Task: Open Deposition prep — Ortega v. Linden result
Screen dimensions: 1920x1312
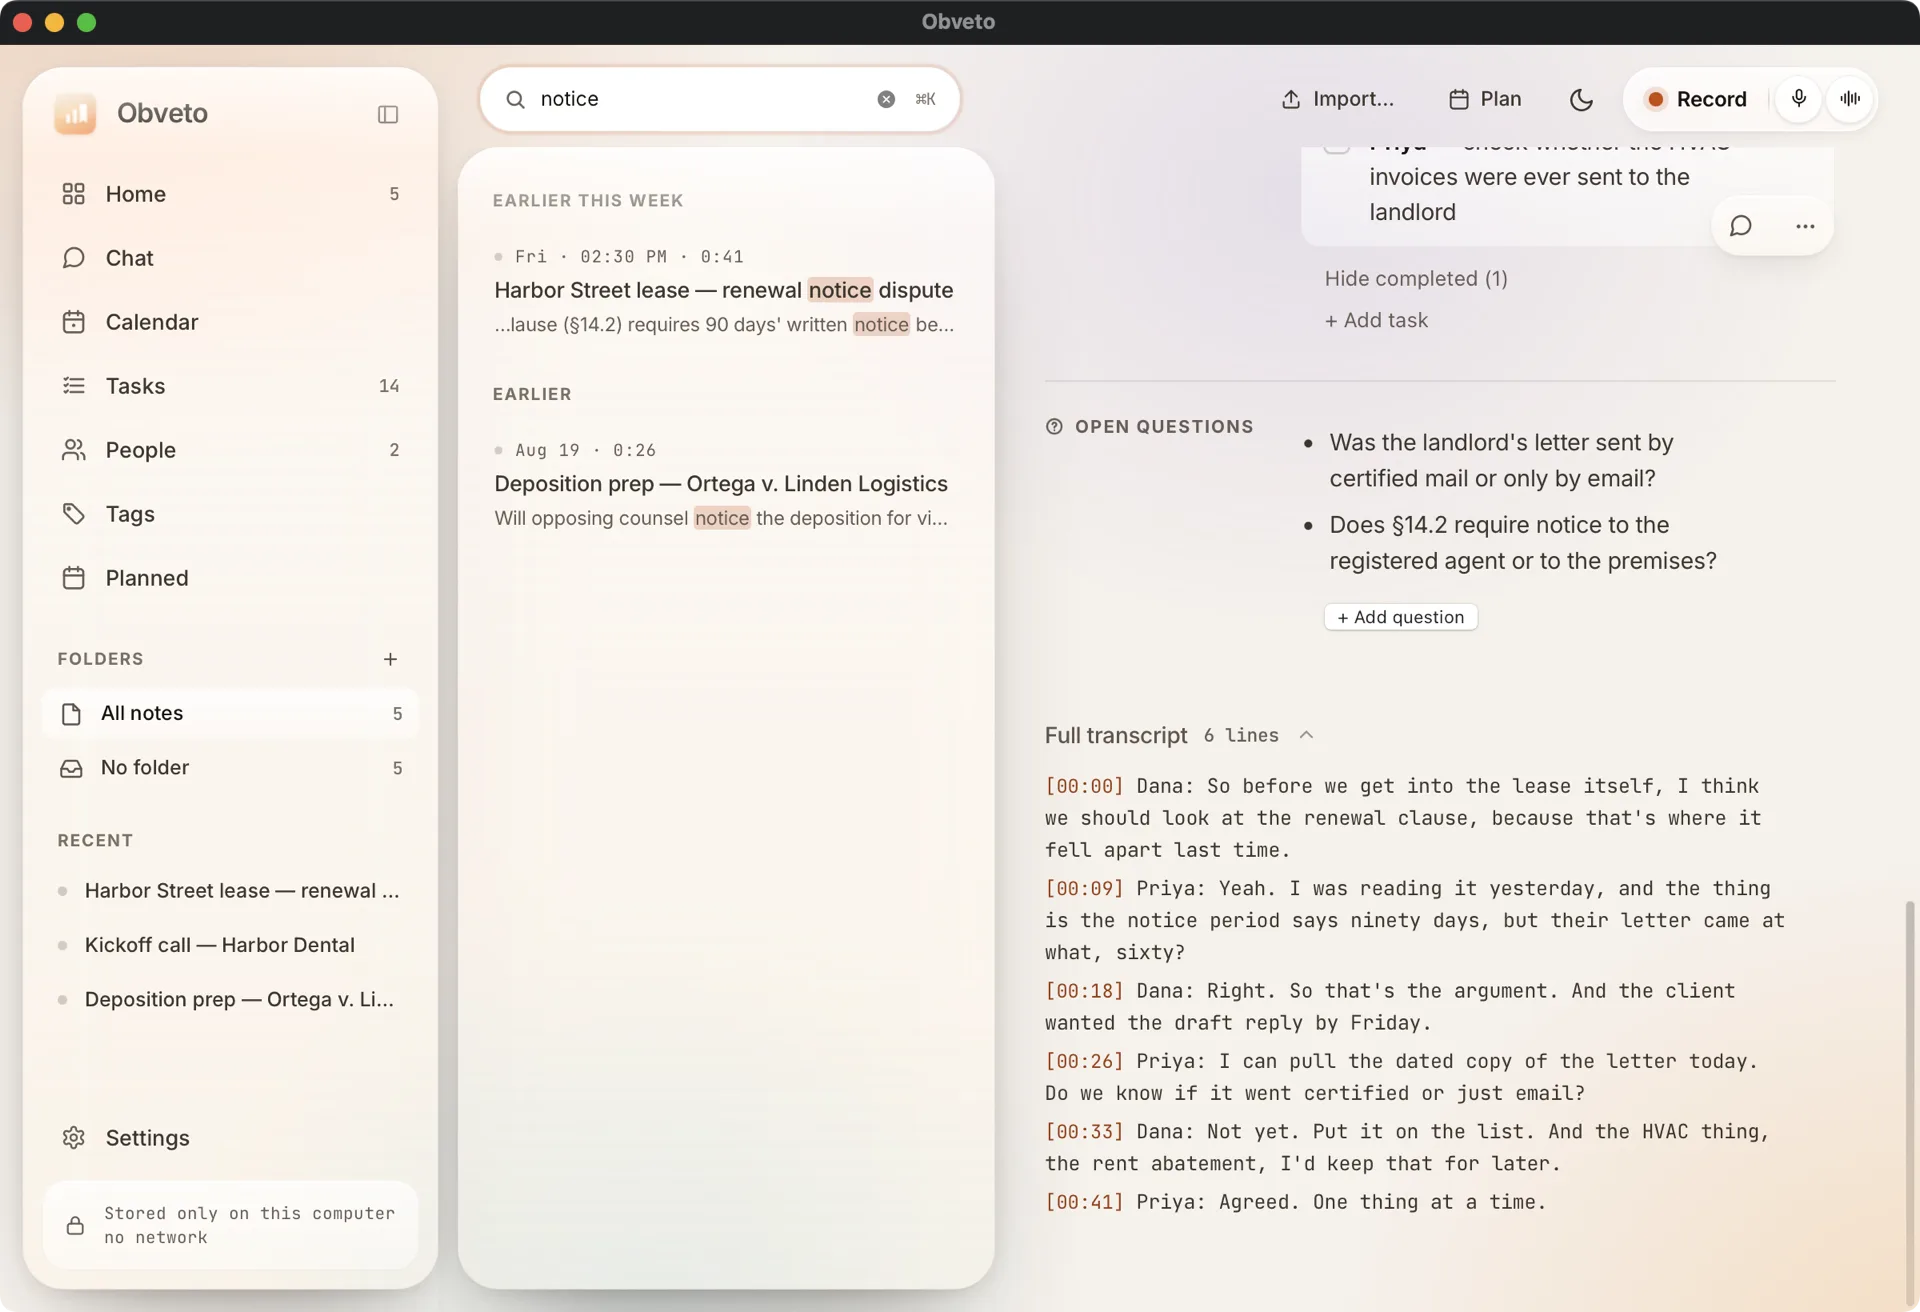Action: (x=726, y=485)
